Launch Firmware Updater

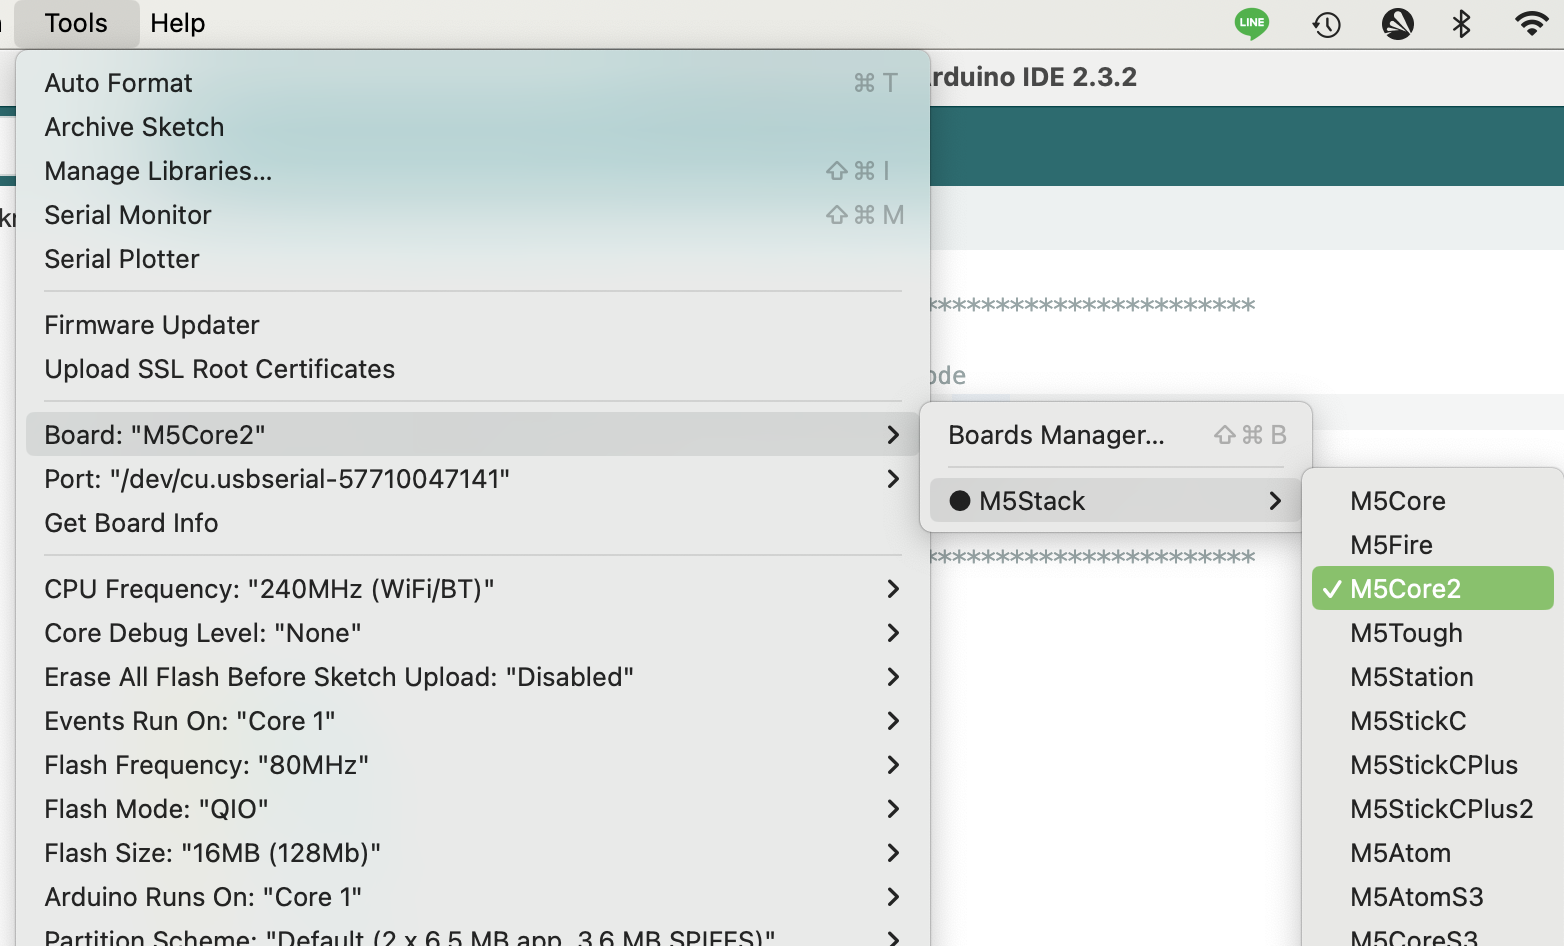473,325
